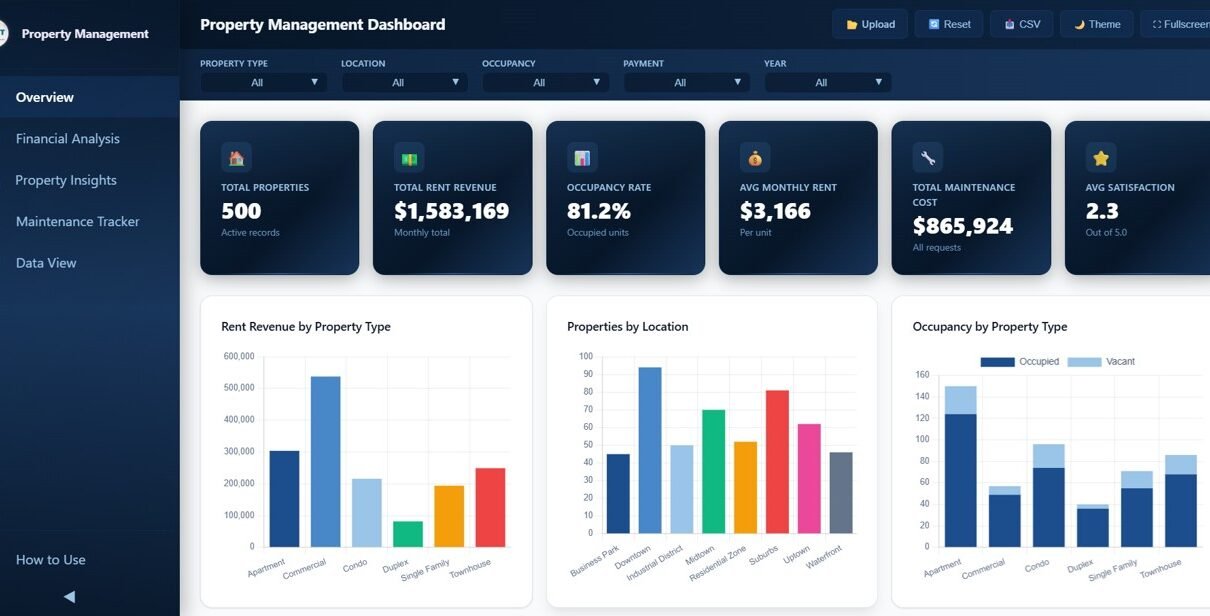Open the Year filter dropdown

(827, 82)
